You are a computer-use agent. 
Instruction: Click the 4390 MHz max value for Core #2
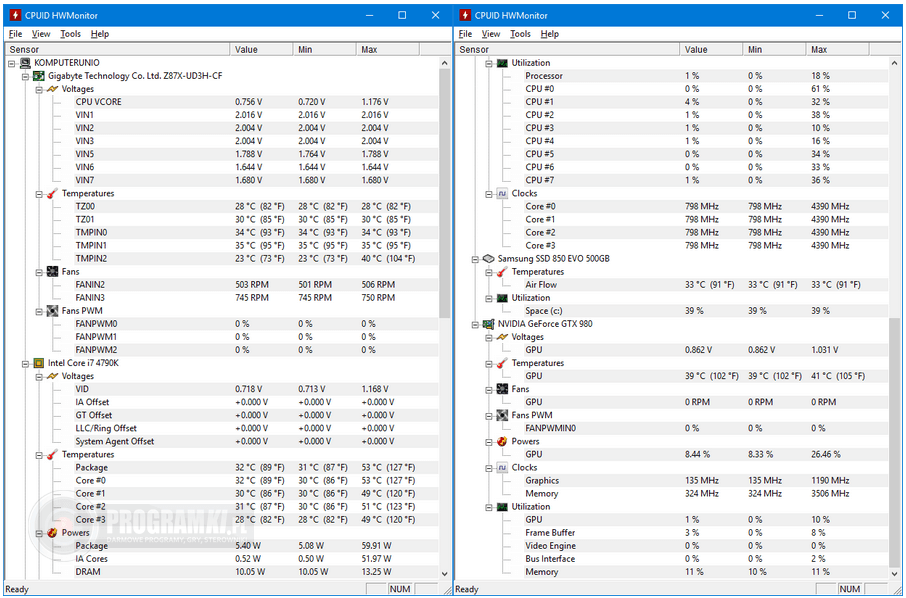click(x=830, y=232)
